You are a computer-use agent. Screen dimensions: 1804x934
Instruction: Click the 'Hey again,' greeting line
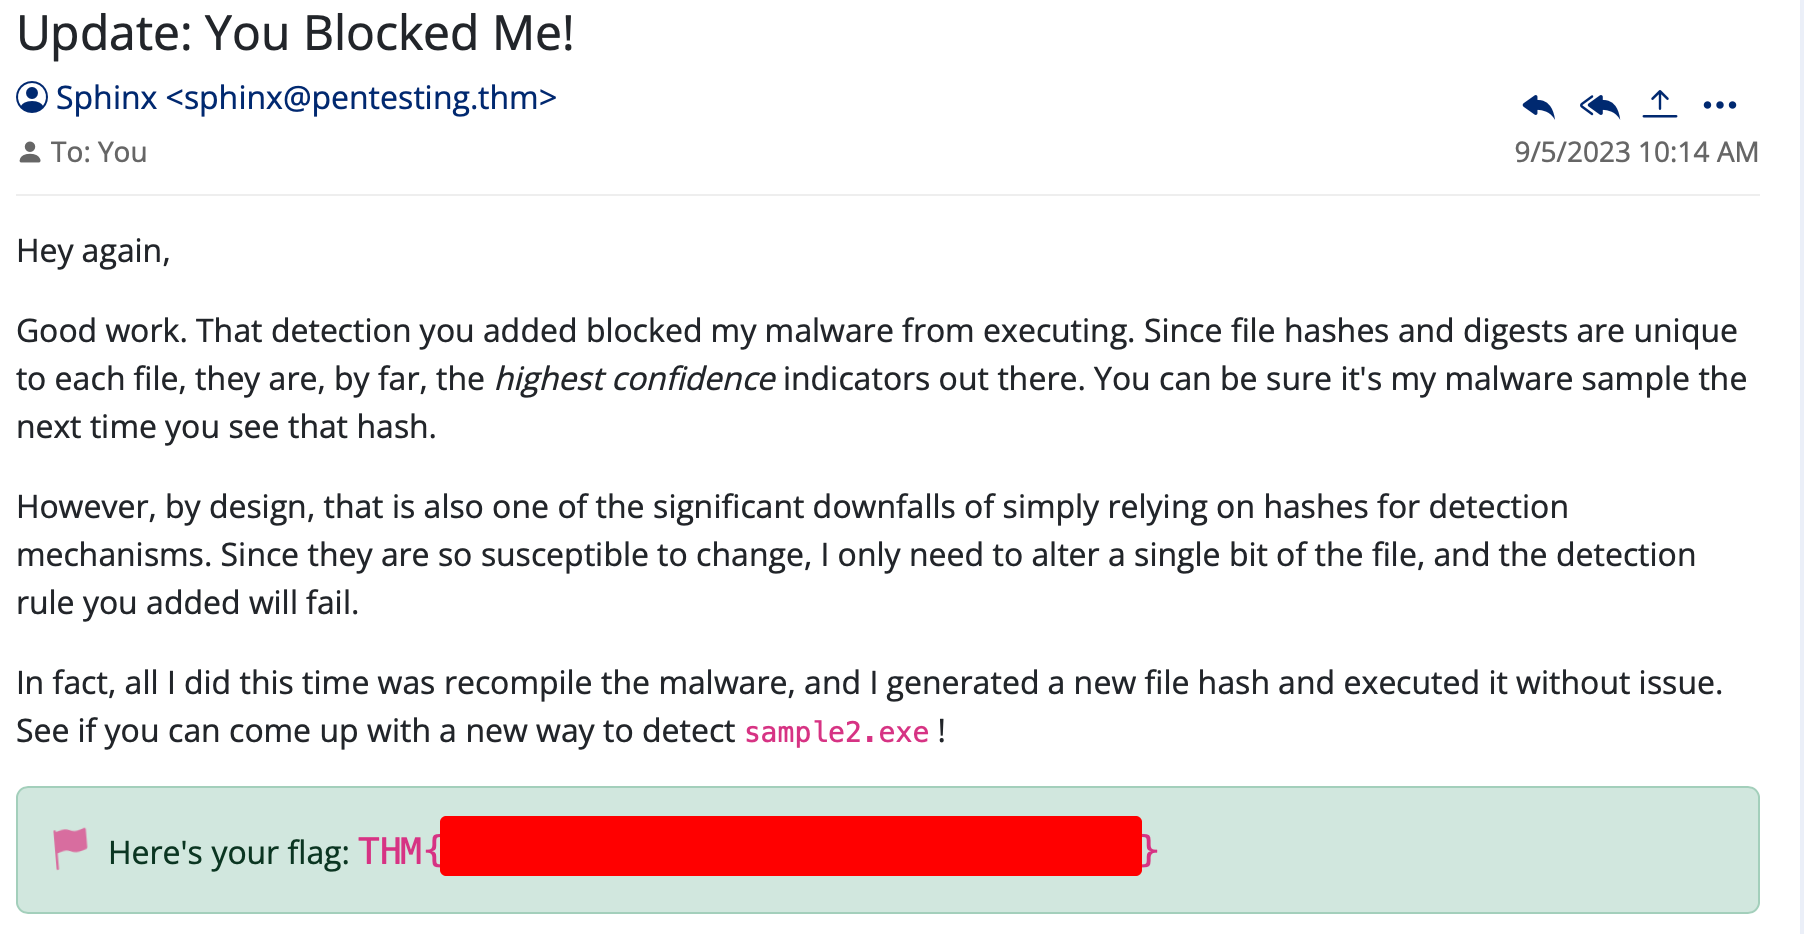point(94,251)
